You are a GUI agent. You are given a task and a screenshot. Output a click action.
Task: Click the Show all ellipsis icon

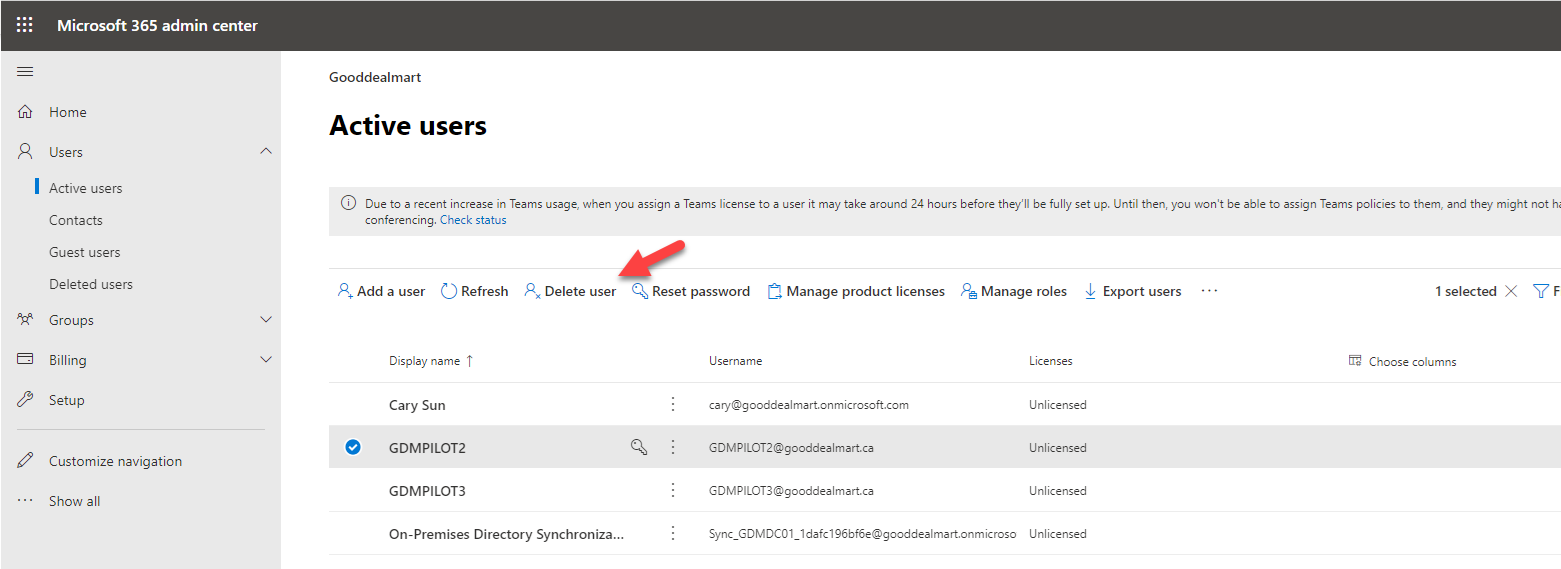click(x=25, y=501)
